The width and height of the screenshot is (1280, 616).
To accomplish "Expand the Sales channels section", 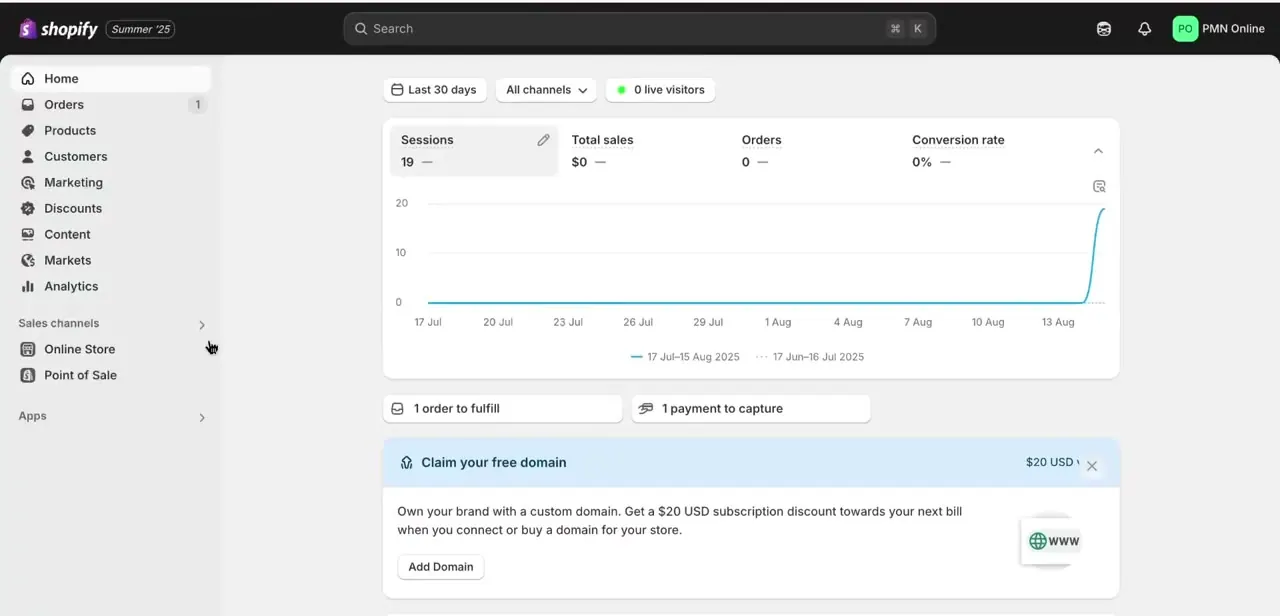I will (x=202, y=325).
